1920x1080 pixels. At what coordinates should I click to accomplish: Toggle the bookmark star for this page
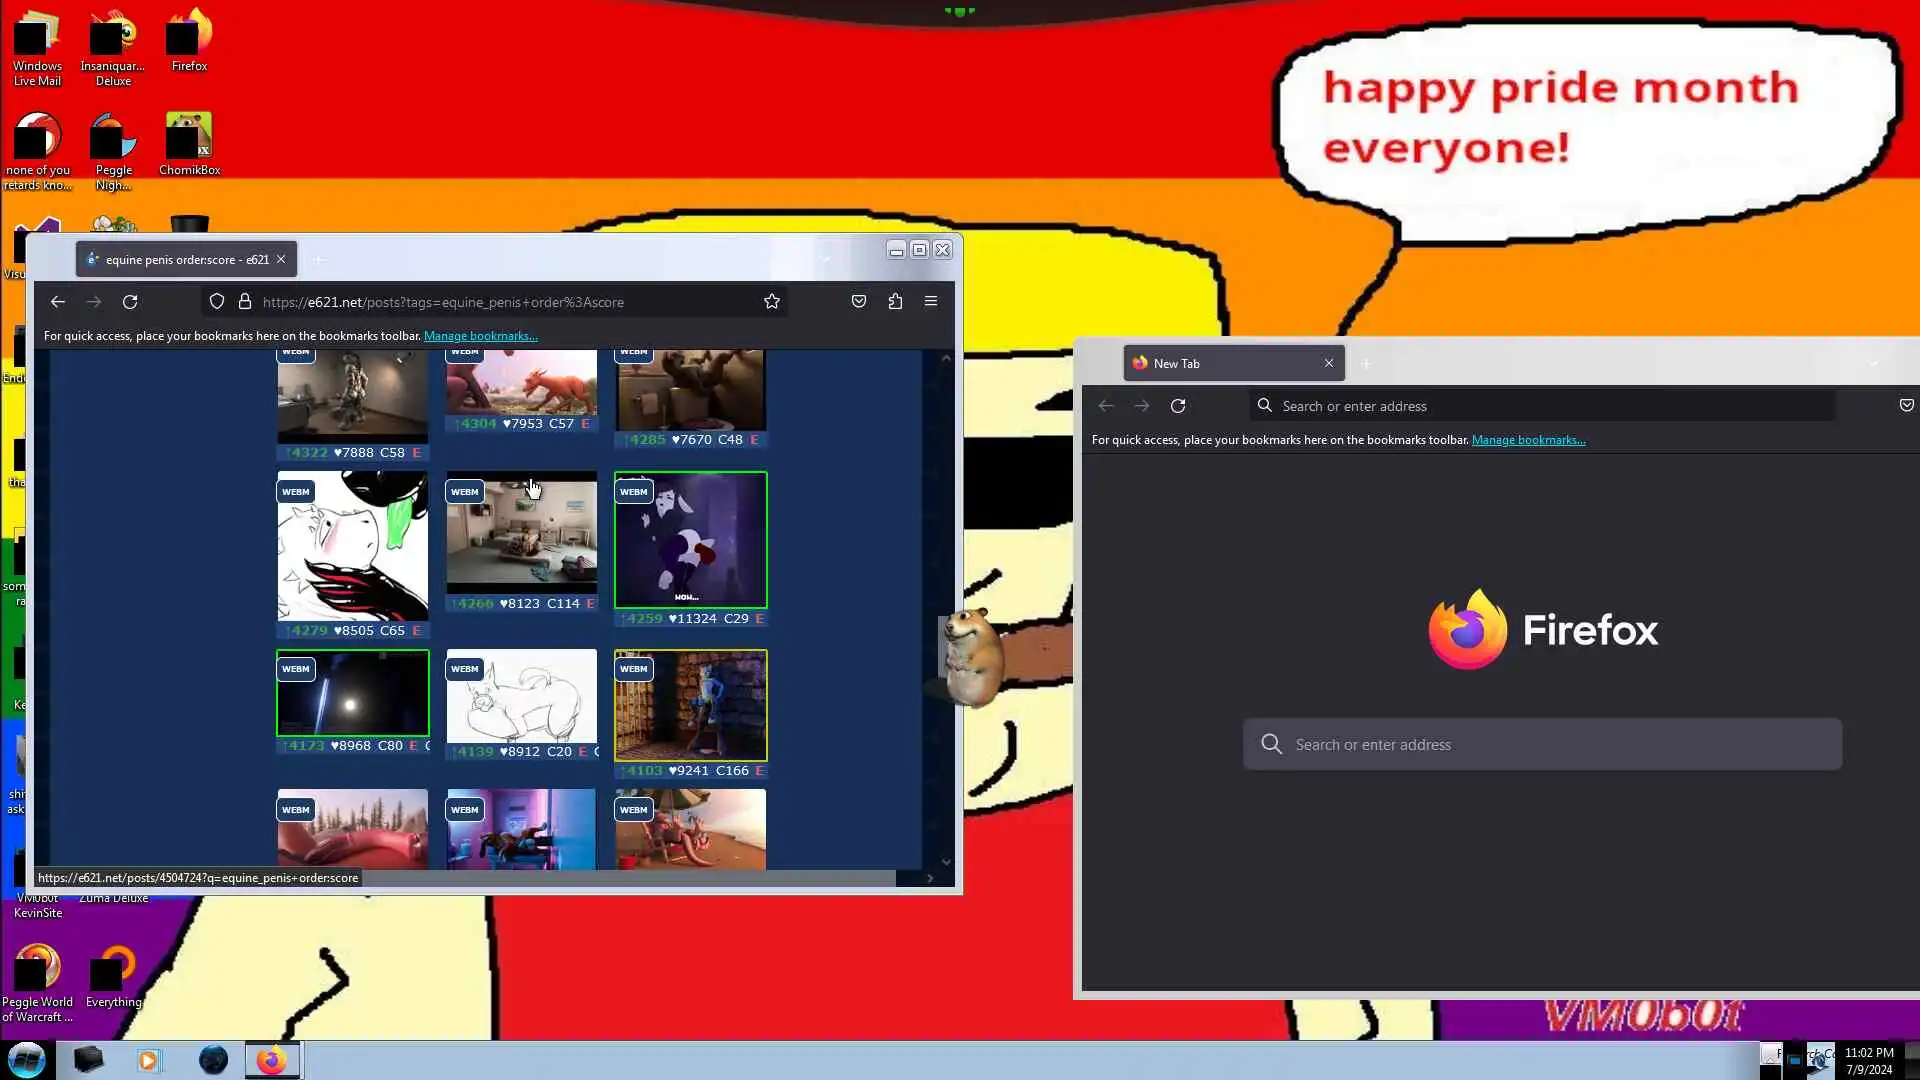(772, 302)
